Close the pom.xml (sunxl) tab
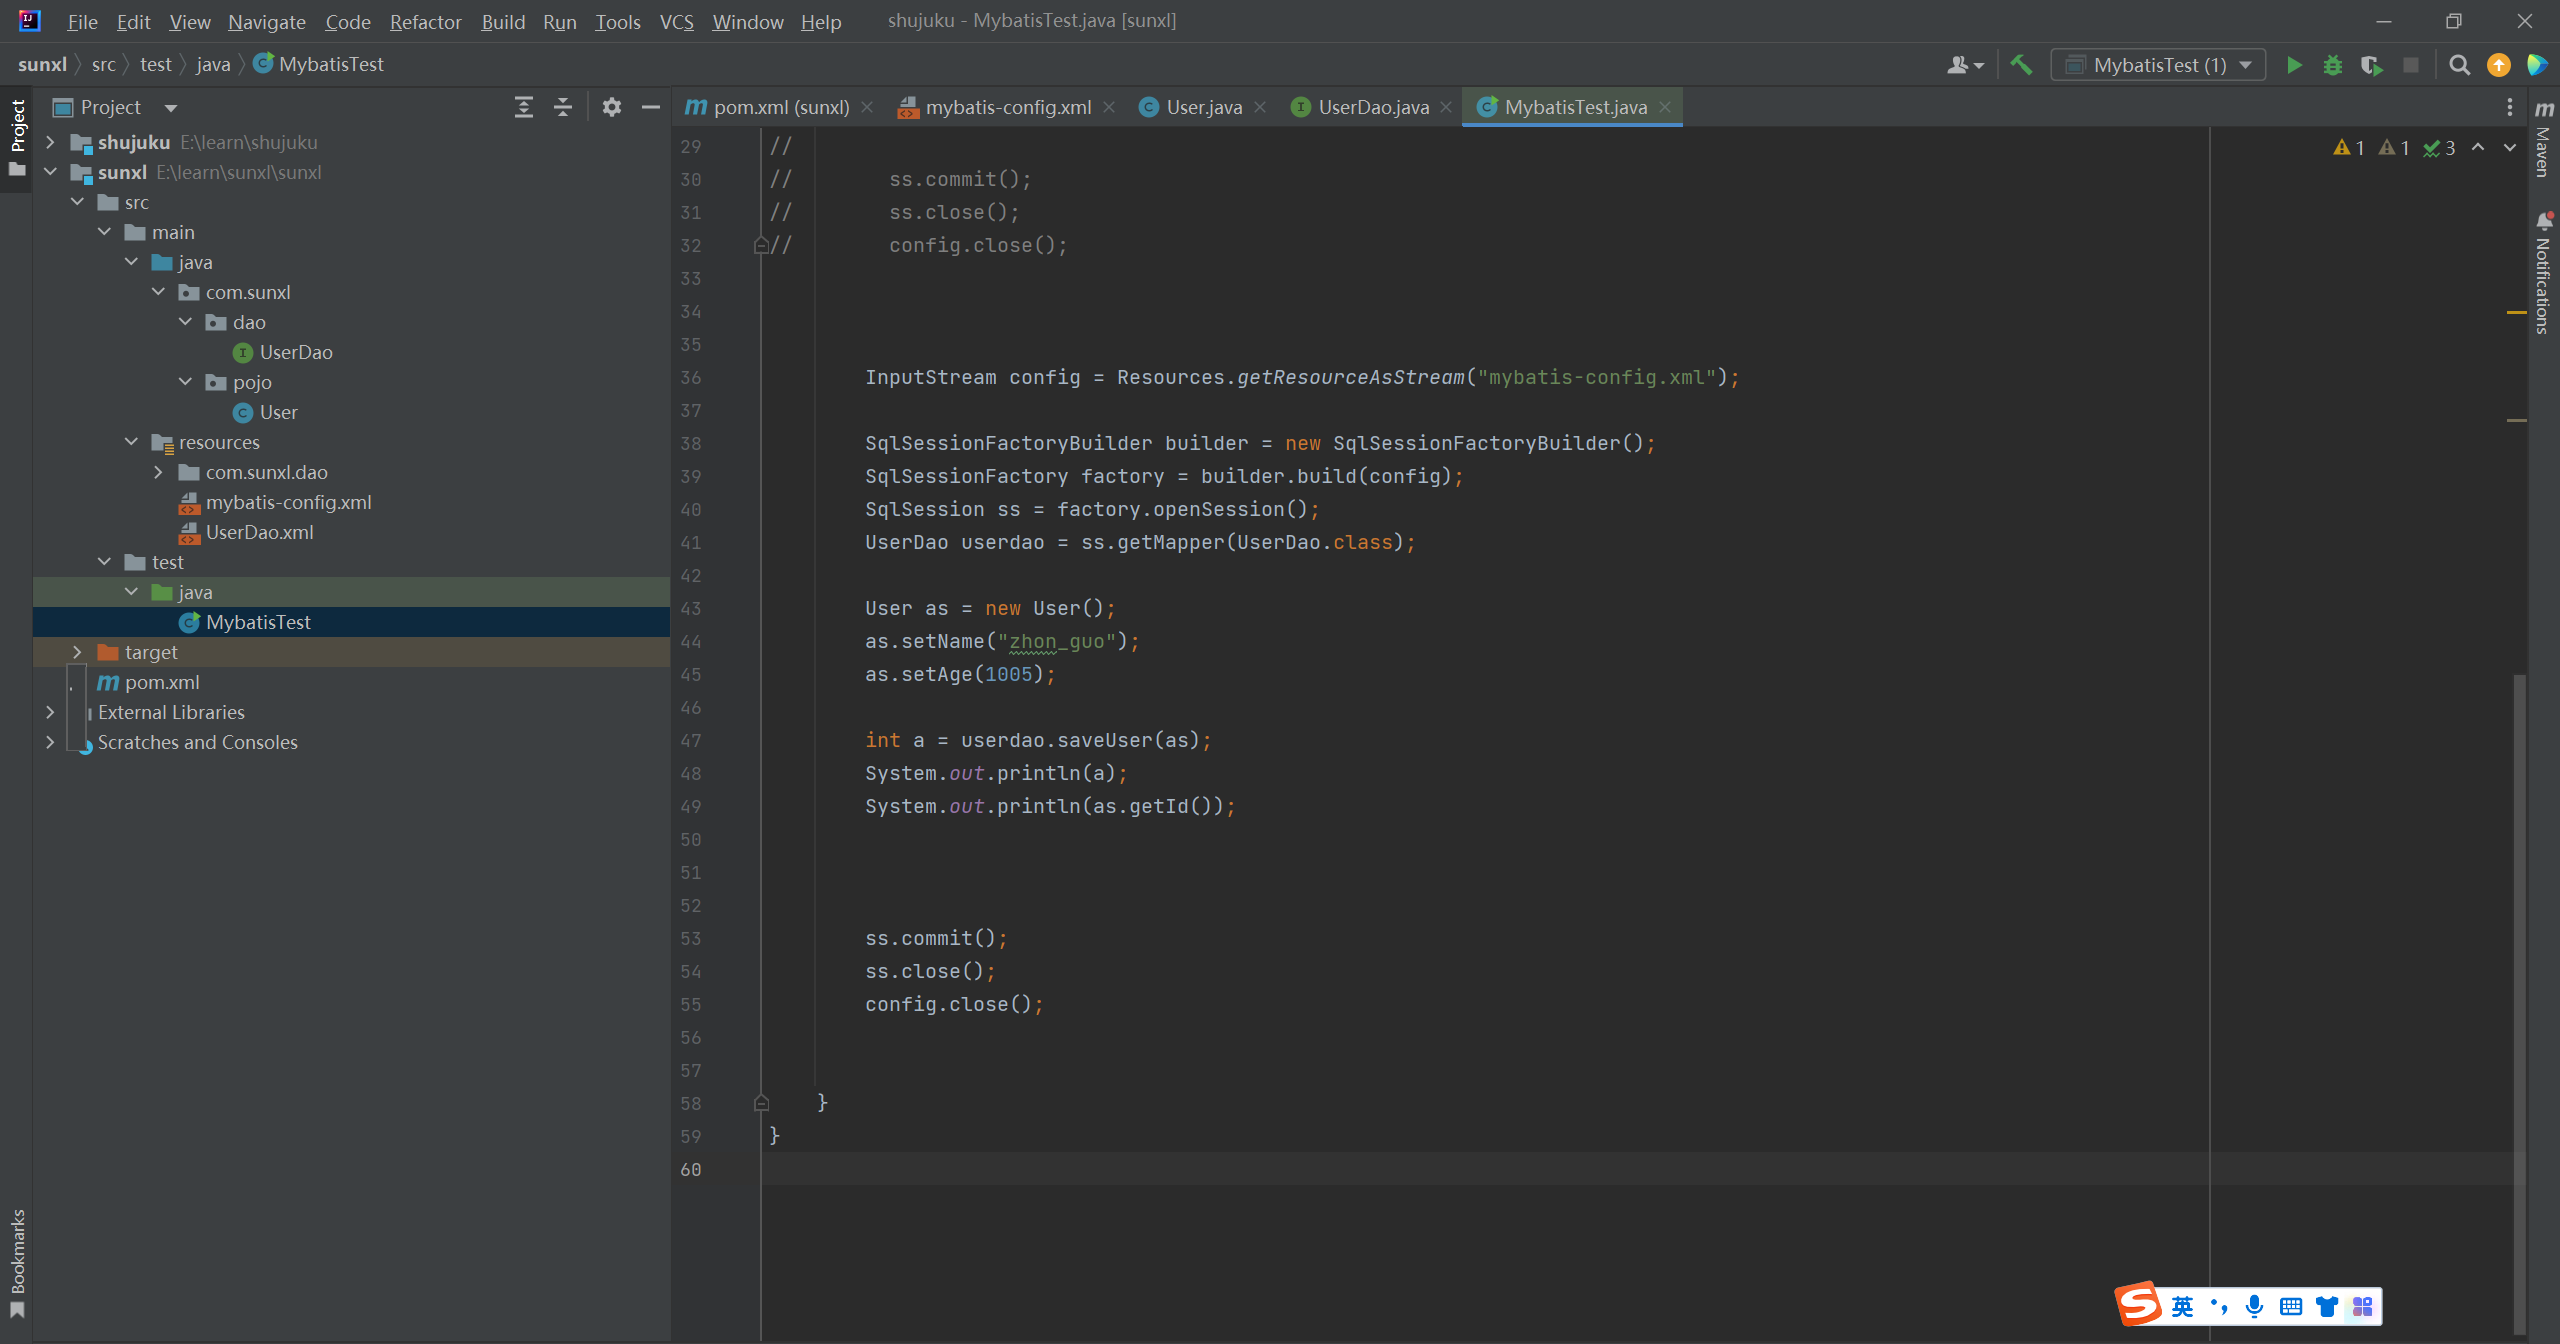The height and width of the screenshot is (1344, 2560). click(867, 107)
